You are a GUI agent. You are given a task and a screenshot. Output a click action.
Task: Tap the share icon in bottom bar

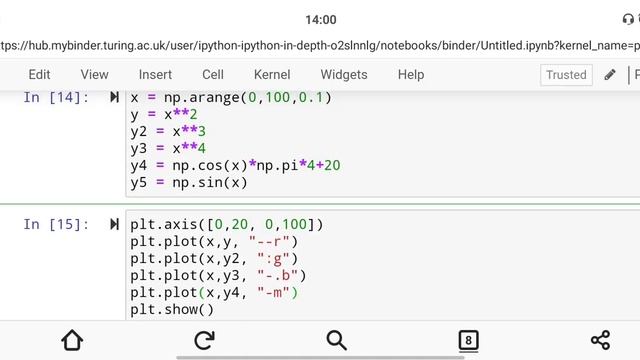600,340
